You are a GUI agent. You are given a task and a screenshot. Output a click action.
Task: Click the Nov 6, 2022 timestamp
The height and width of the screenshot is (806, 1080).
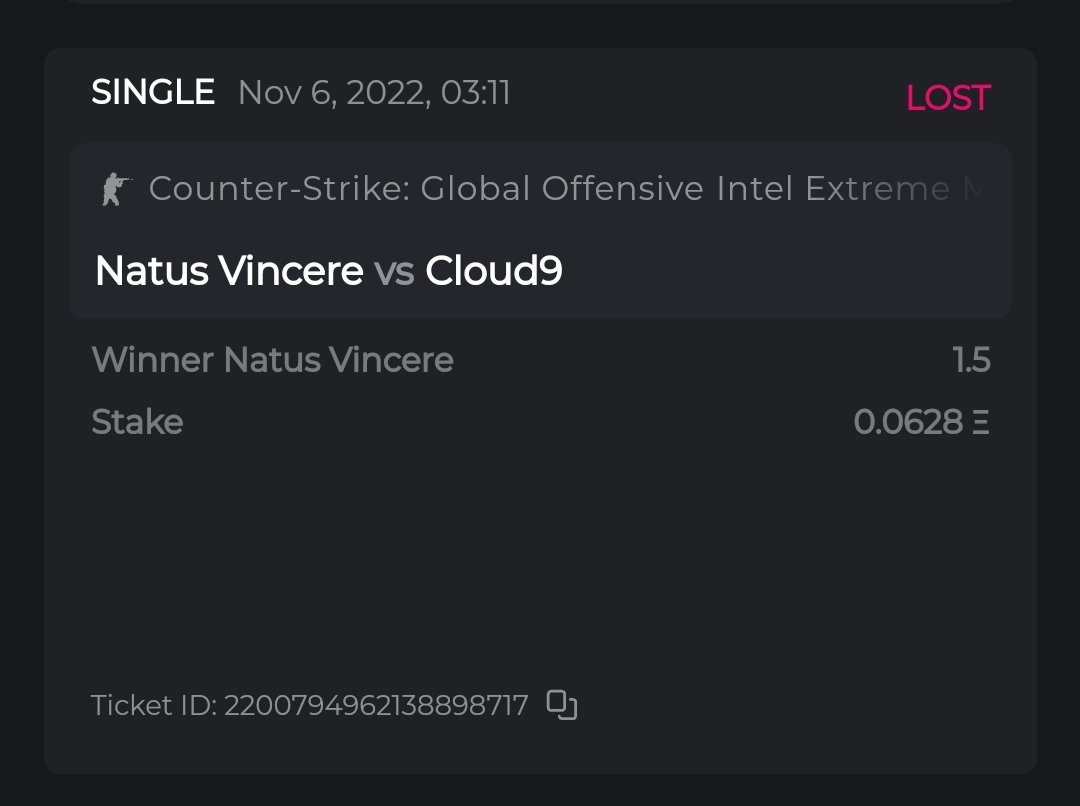coord(374,93)
